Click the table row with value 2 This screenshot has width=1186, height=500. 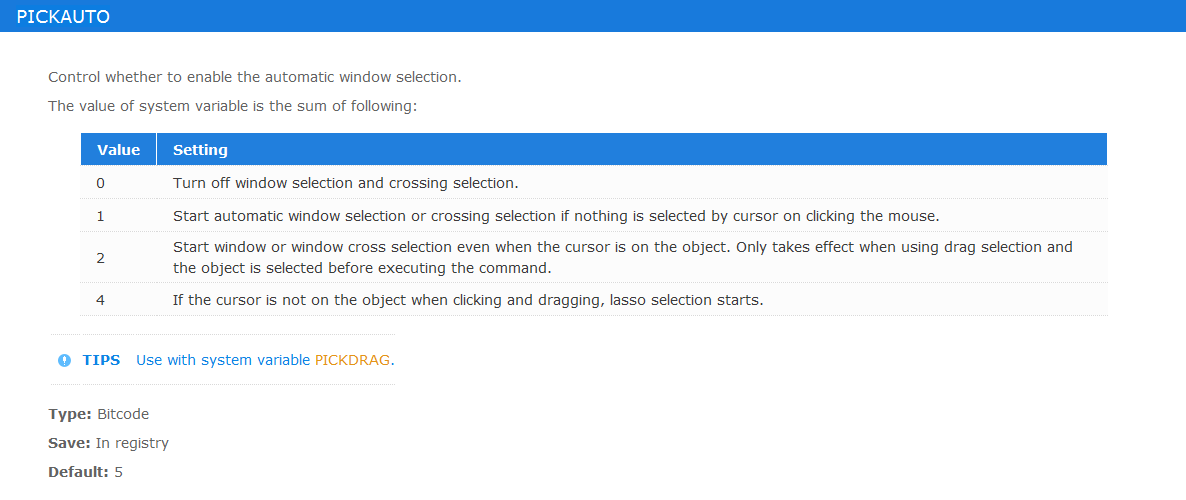[594, 257]
